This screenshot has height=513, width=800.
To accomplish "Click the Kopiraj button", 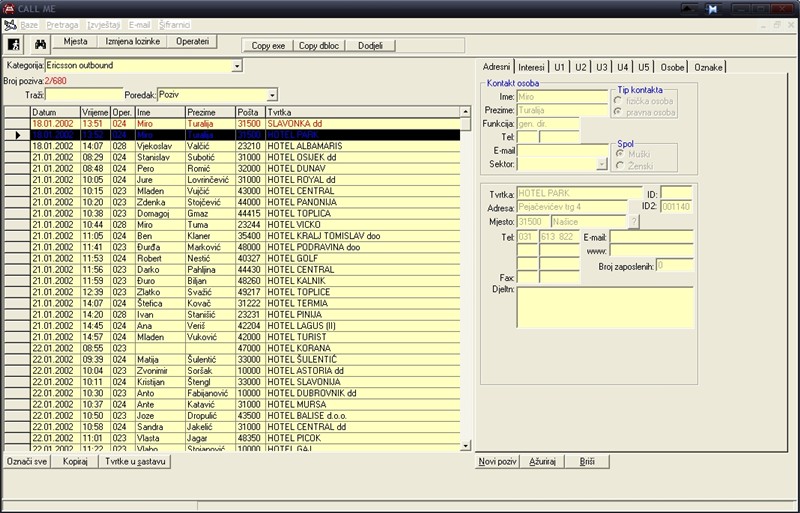I will pyautogui.click(x=75, y=461).
